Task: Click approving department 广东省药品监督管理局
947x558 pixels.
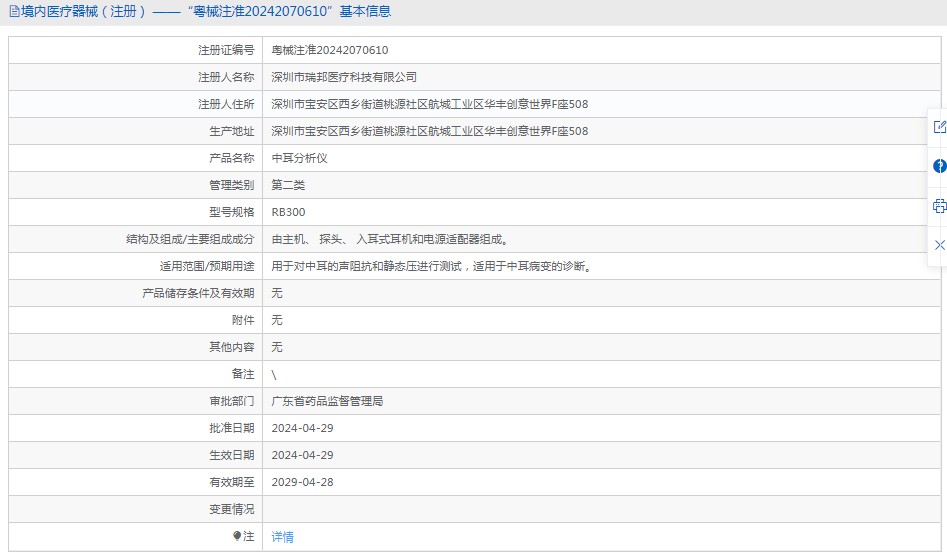Action: coord(327,401)
